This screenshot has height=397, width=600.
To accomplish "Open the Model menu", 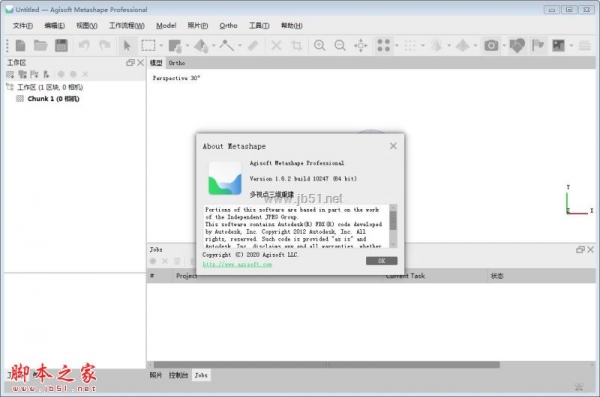I will tap(166, 26).
